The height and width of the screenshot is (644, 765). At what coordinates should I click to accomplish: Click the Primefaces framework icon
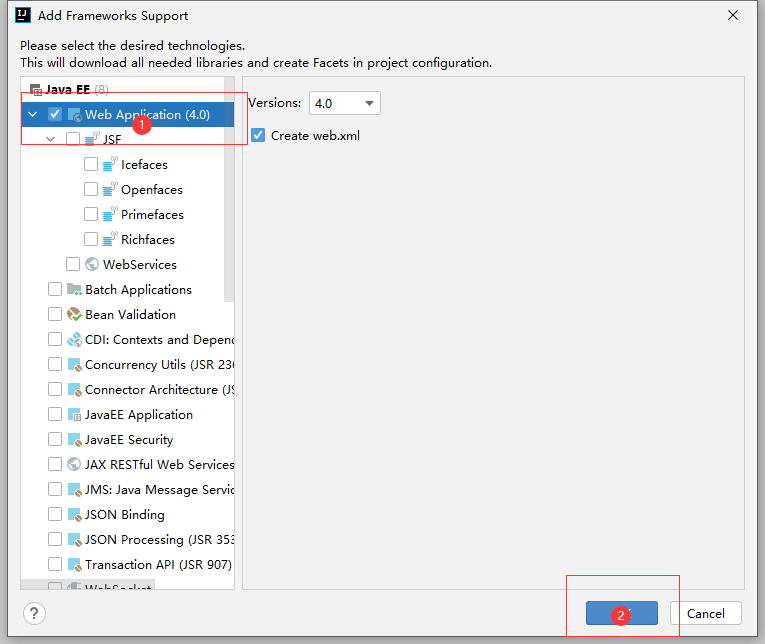click(x=110, y=215)
